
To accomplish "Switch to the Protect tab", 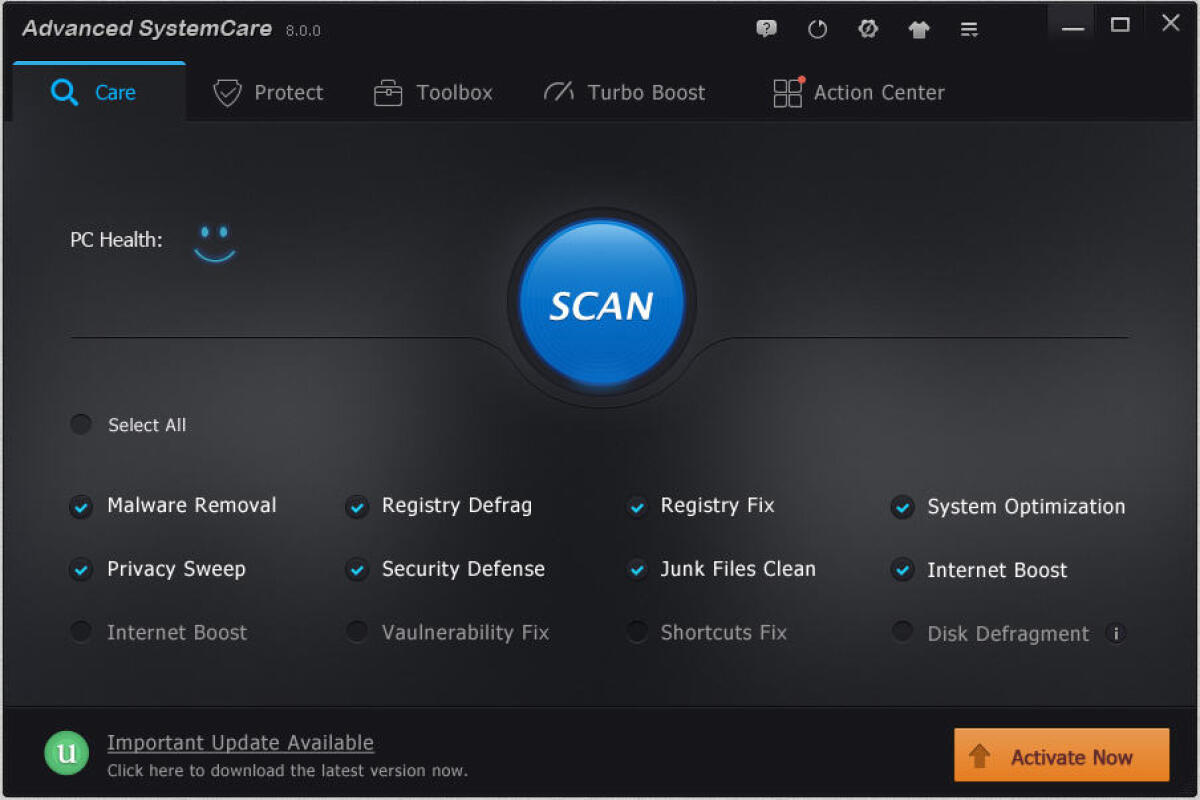I will tap(268, 92).
